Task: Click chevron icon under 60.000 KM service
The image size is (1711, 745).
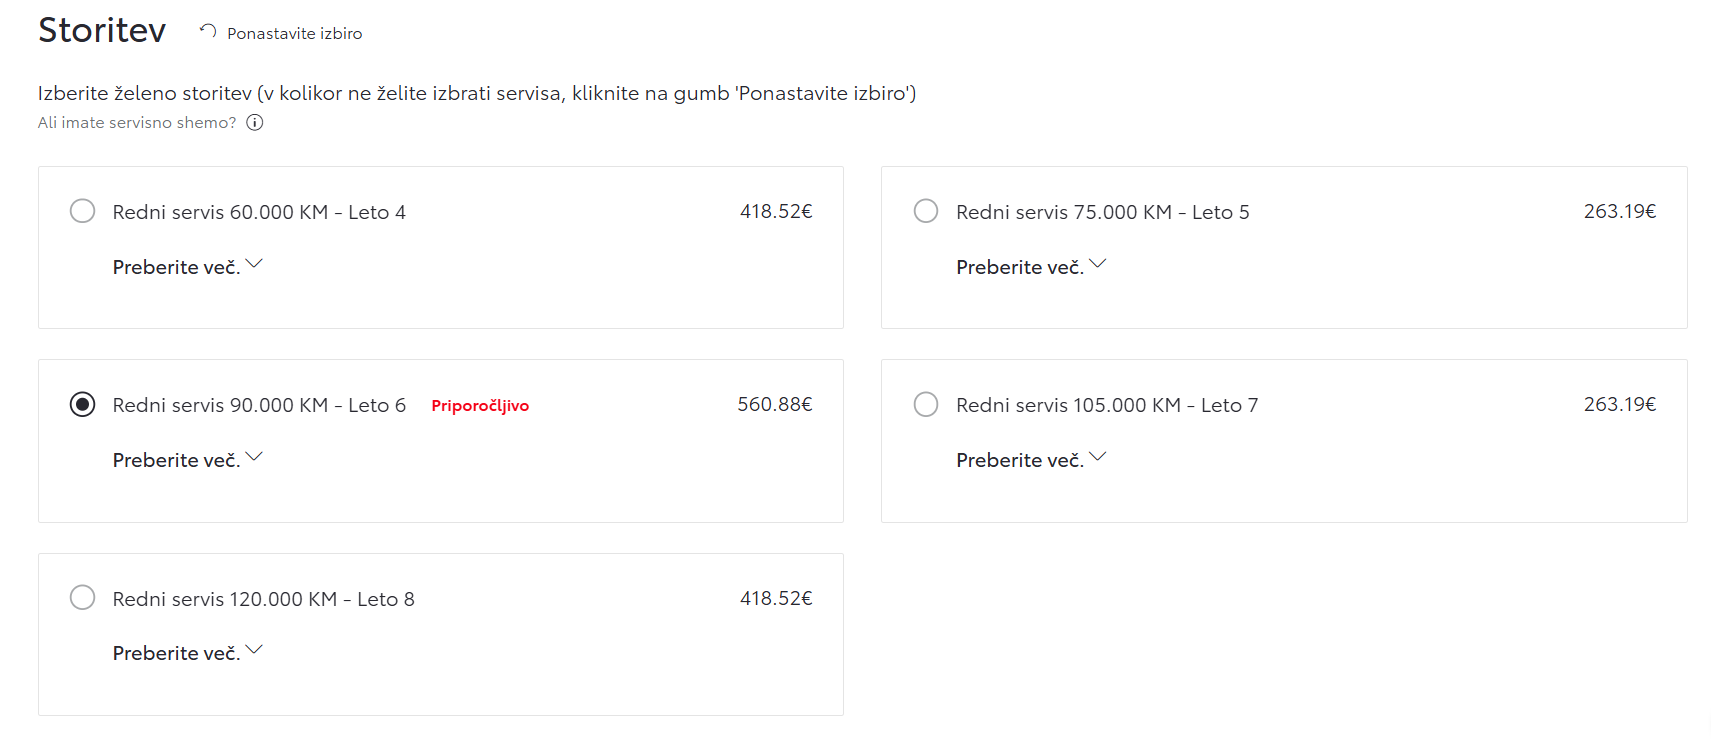Action: tap(254, 264)
